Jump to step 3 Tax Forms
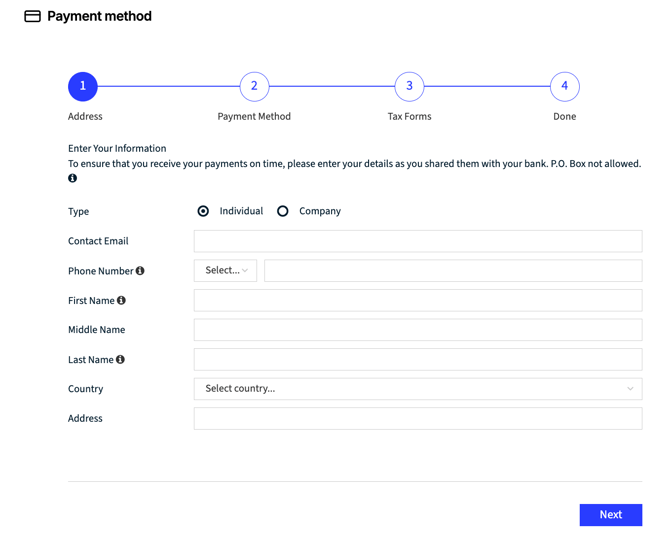Screen dimensions: 670x537 tap(409, 87)
